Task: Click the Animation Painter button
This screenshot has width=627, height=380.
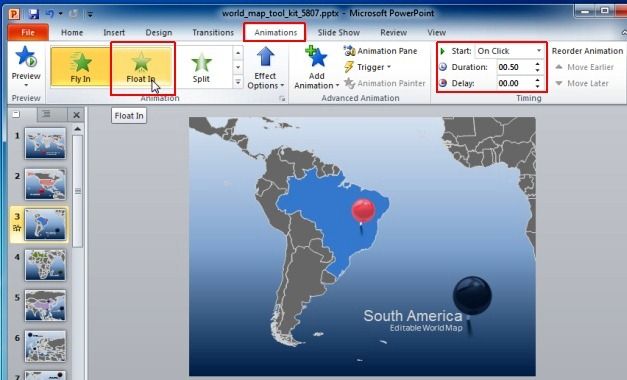Action: pos(385,83)
